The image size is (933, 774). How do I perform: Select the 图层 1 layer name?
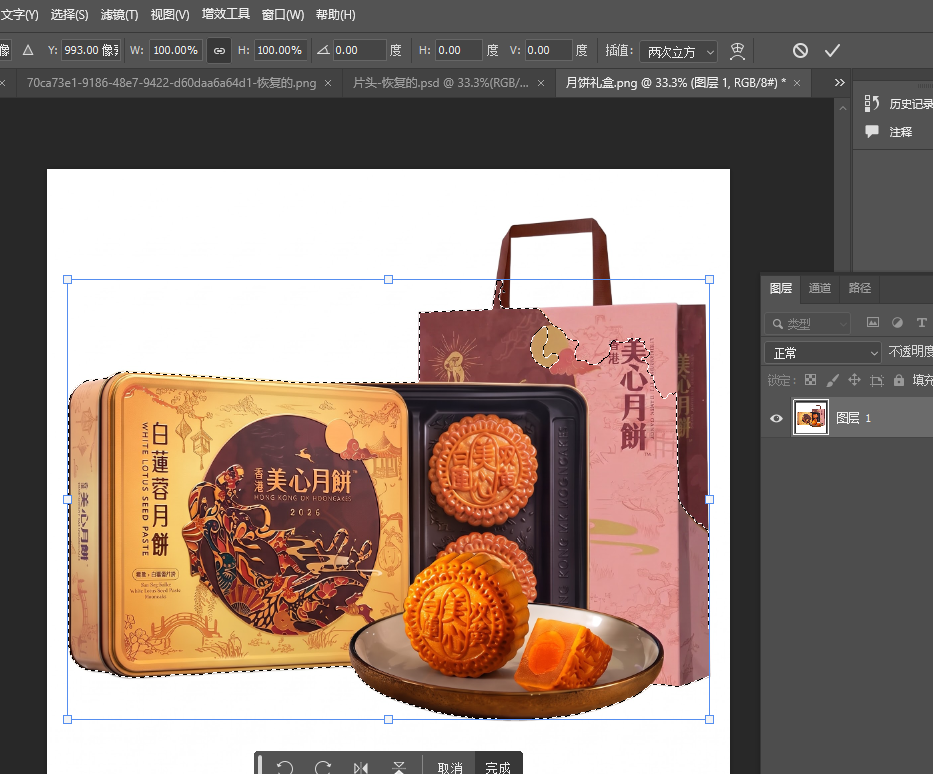(853, 418)
